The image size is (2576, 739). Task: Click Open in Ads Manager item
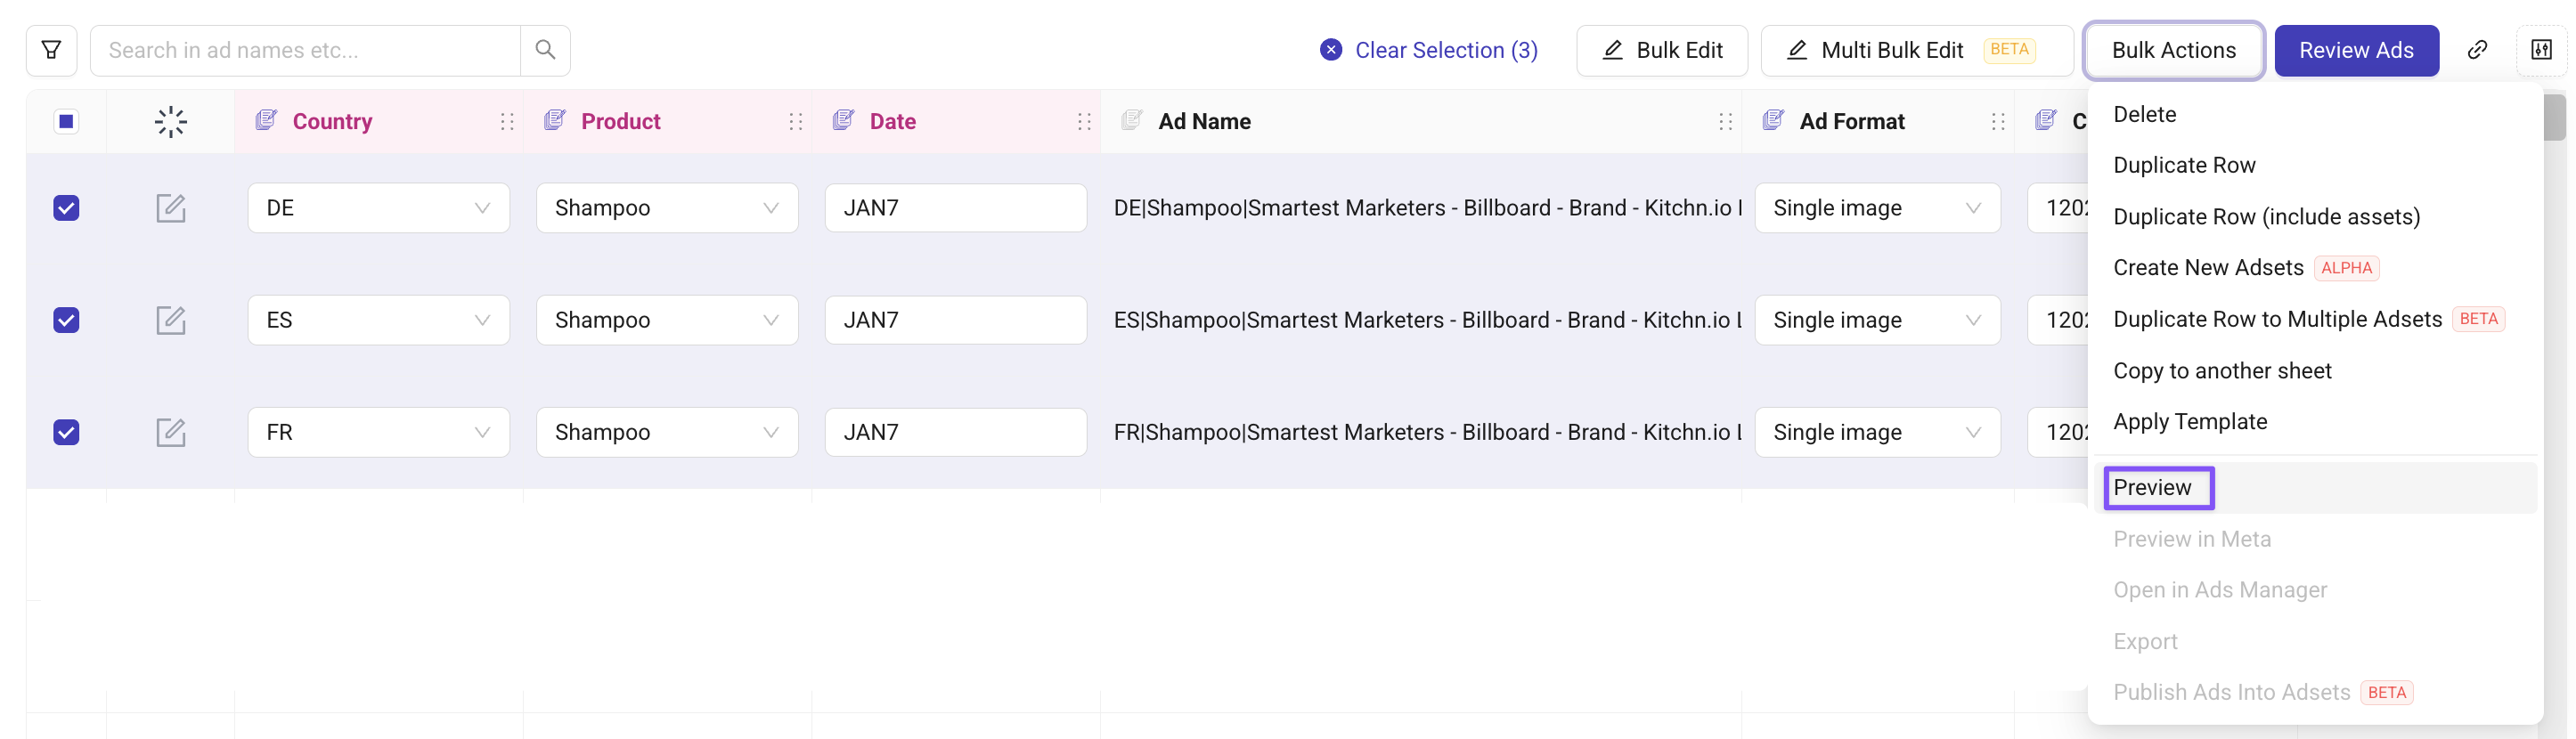click(x=2315, y=590)
